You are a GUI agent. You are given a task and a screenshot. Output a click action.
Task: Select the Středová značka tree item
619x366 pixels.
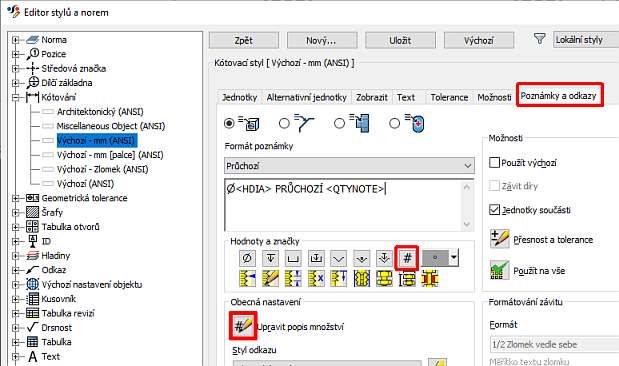(x=73, y=69)
